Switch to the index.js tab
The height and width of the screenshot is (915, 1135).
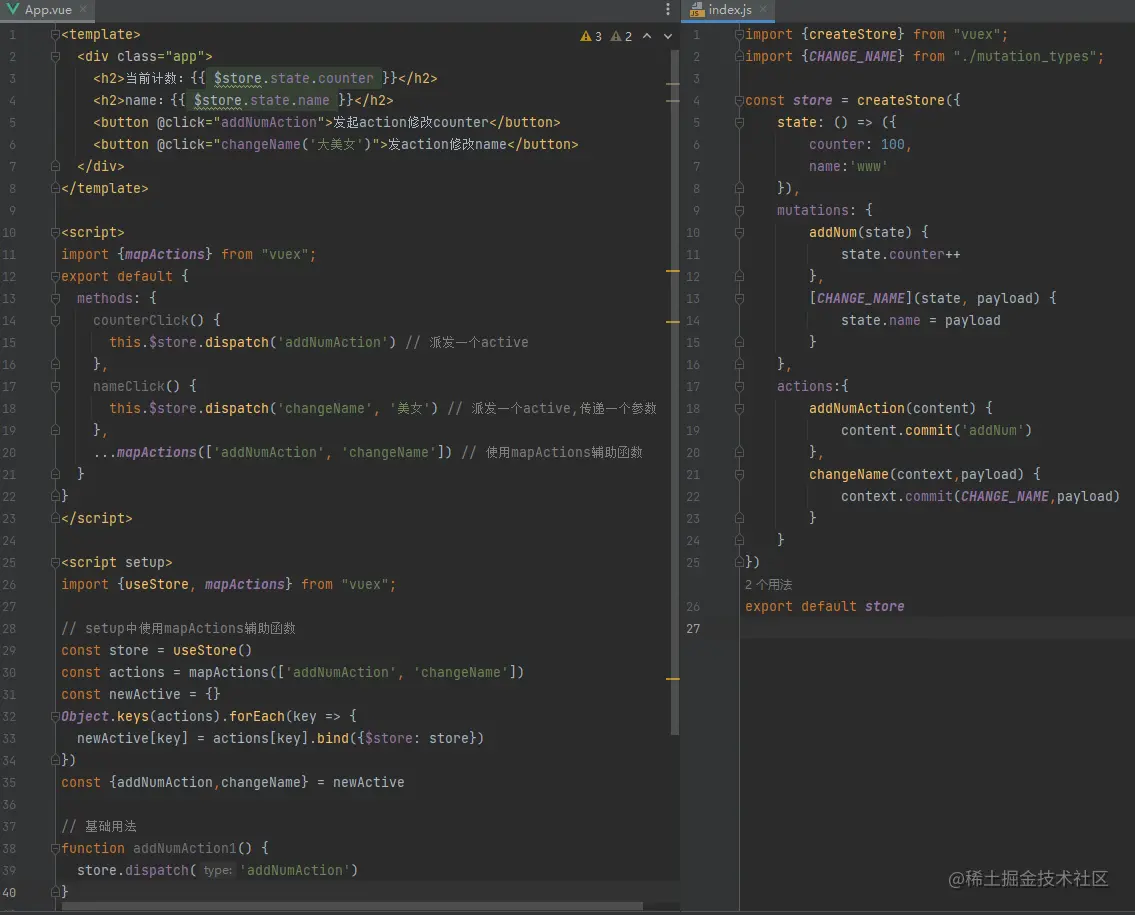(727, 9)
